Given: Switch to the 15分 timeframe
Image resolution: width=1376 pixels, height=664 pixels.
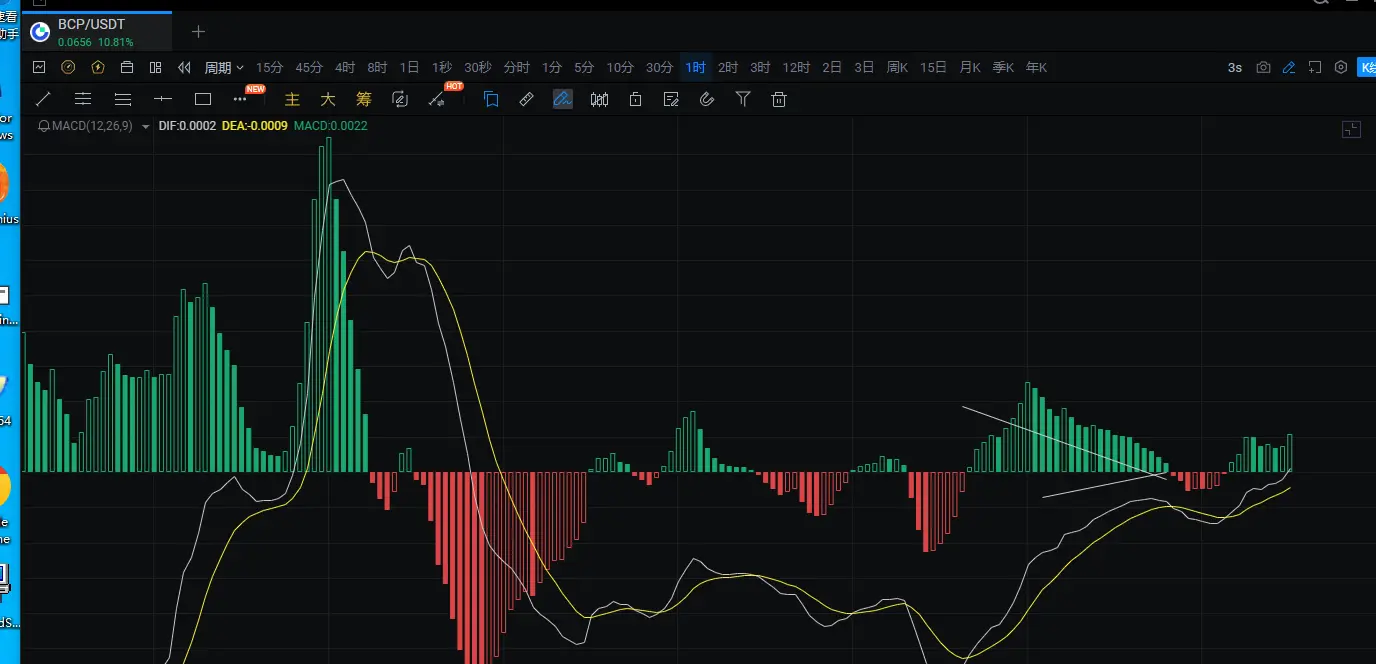Looking at the screenshot, I should (269, 67).
